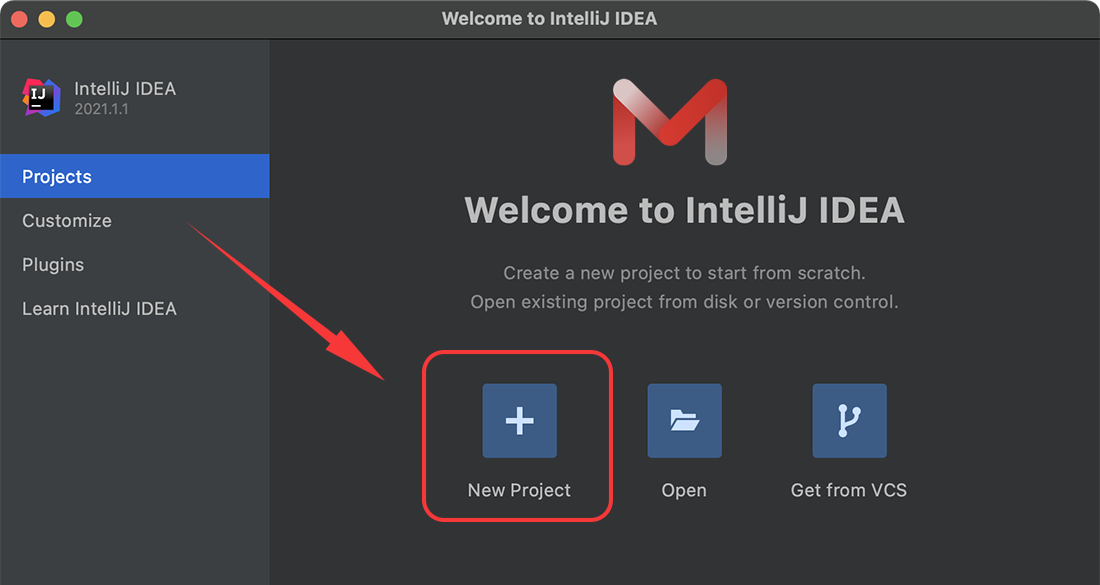The height and width of the screenshot is (585, 1100).
Task: Click the Get from VCS label
Action: click(849, 490)
